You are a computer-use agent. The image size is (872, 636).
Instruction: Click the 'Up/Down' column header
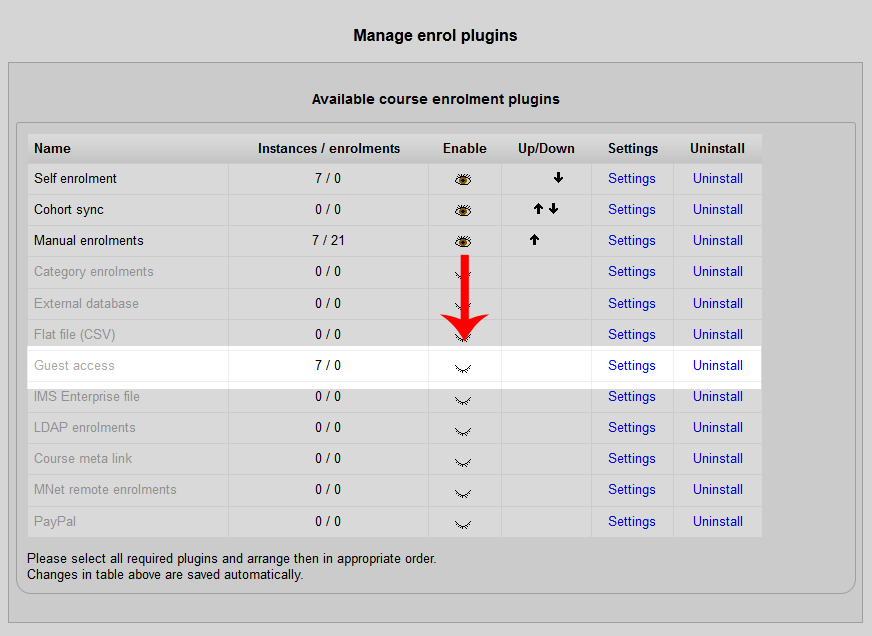click(546, 148)
